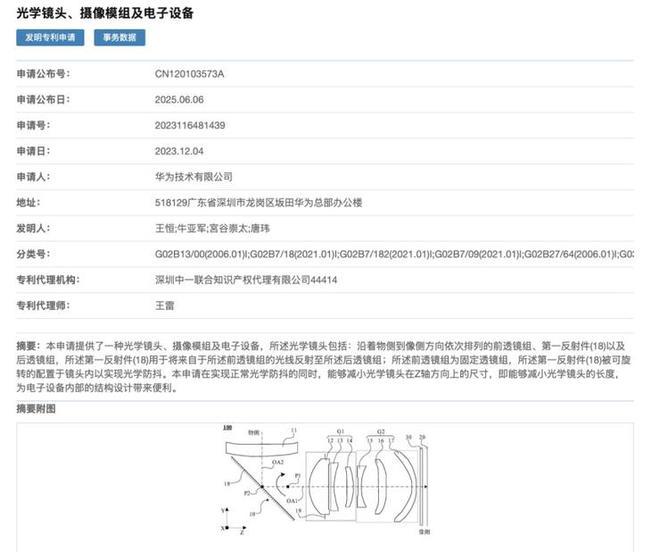The height and width of the screenshot is (552, 660).
Task: Click the 申请号 label
Action: pos(33,125)
